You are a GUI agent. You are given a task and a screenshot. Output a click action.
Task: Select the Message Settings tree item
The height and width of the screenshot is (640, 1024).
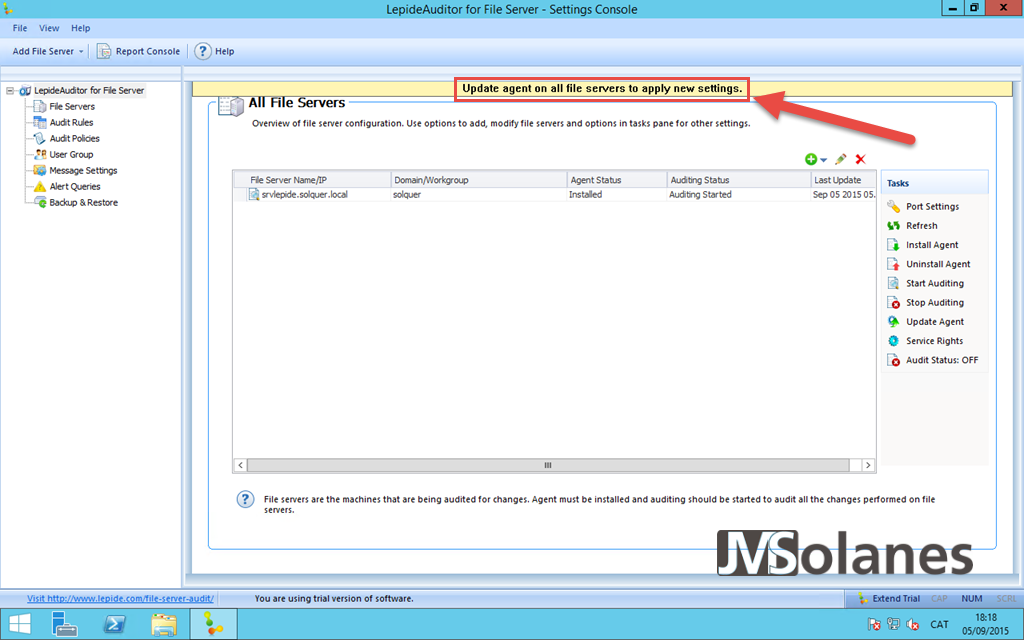(x=83, y=170)
